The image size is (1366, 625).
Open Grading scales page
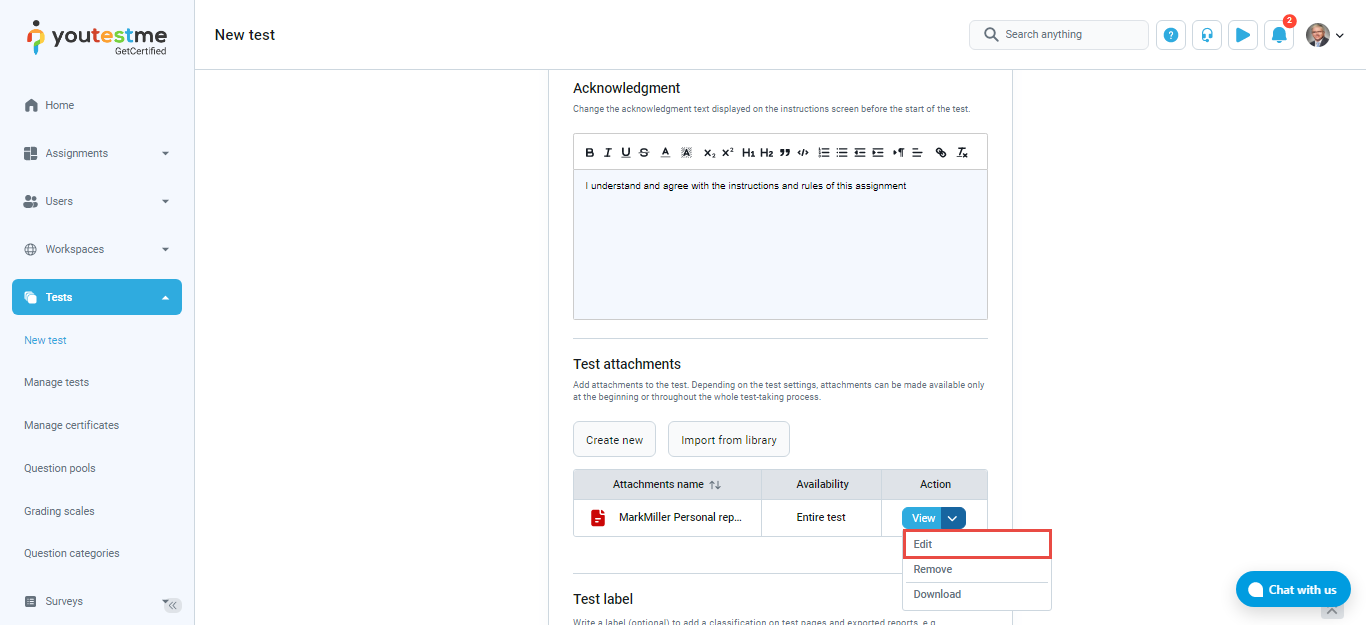59,511
